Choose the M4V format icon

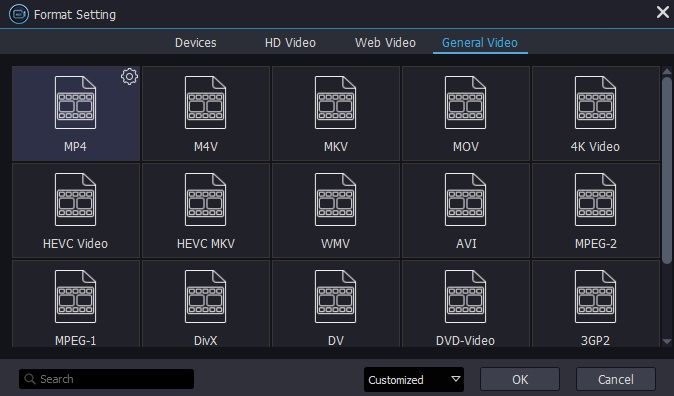[x=205, y=103]
